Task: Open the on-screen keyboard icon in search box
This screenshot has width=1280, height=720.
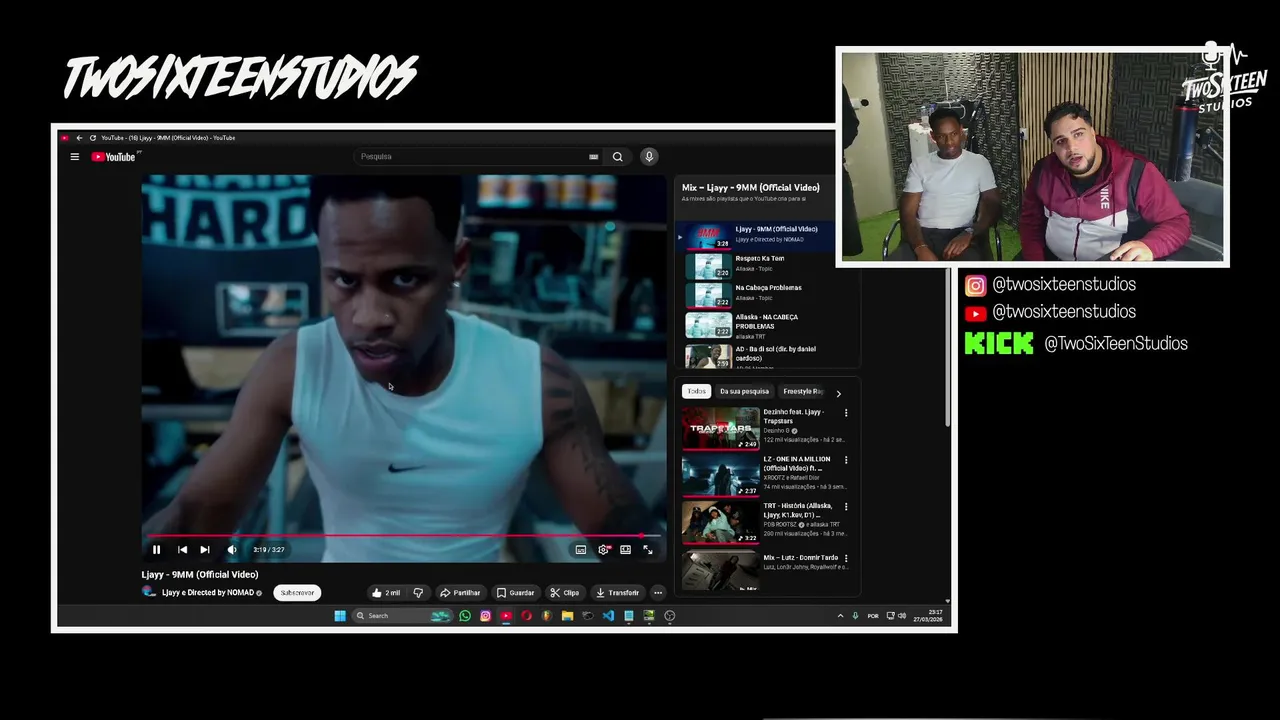Action: point(594,157)
